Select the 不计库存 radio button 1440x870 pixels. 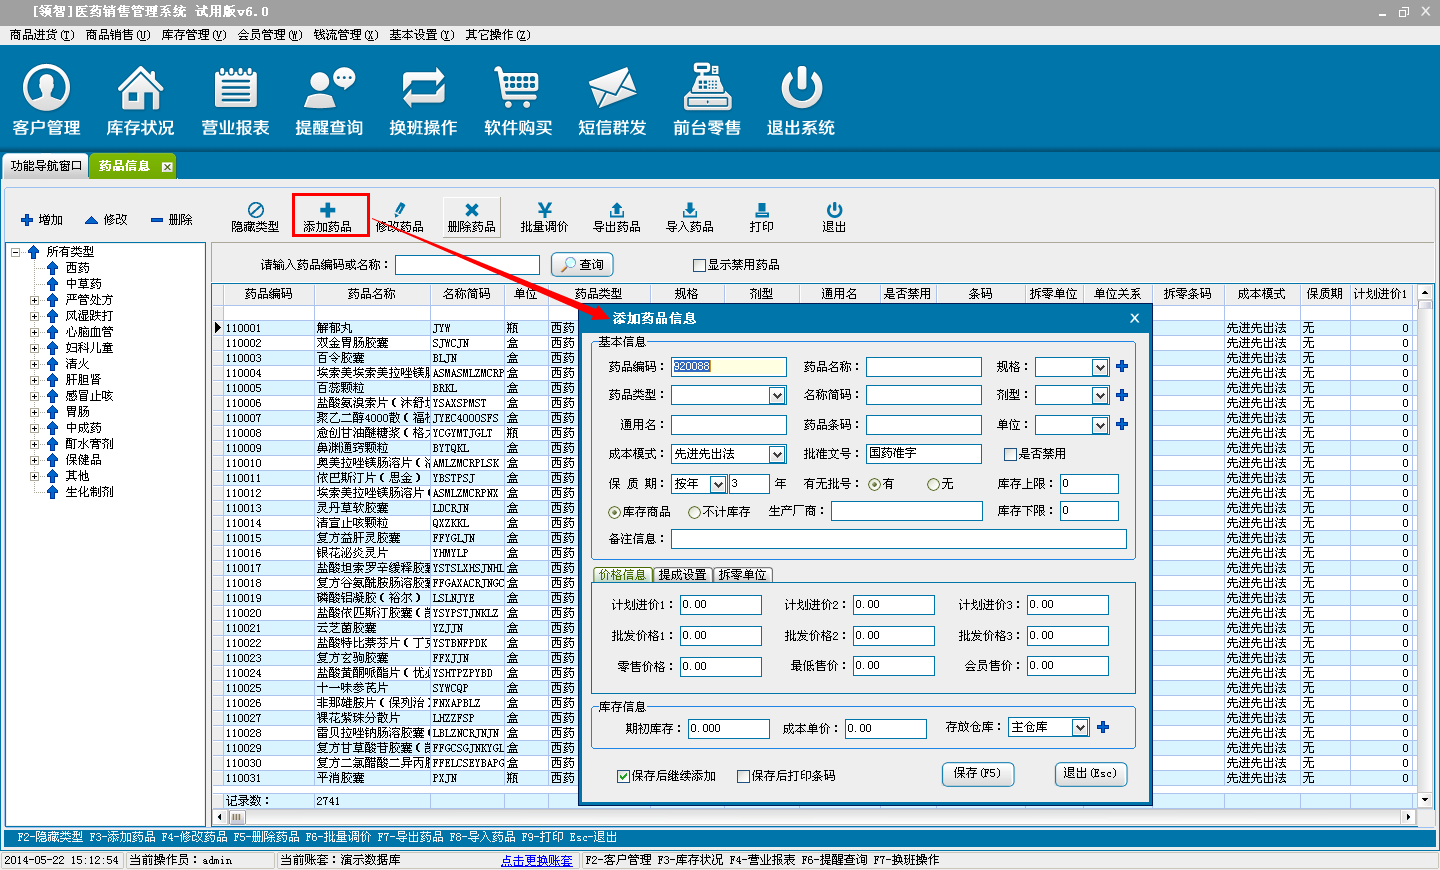[x=694, y=512]
